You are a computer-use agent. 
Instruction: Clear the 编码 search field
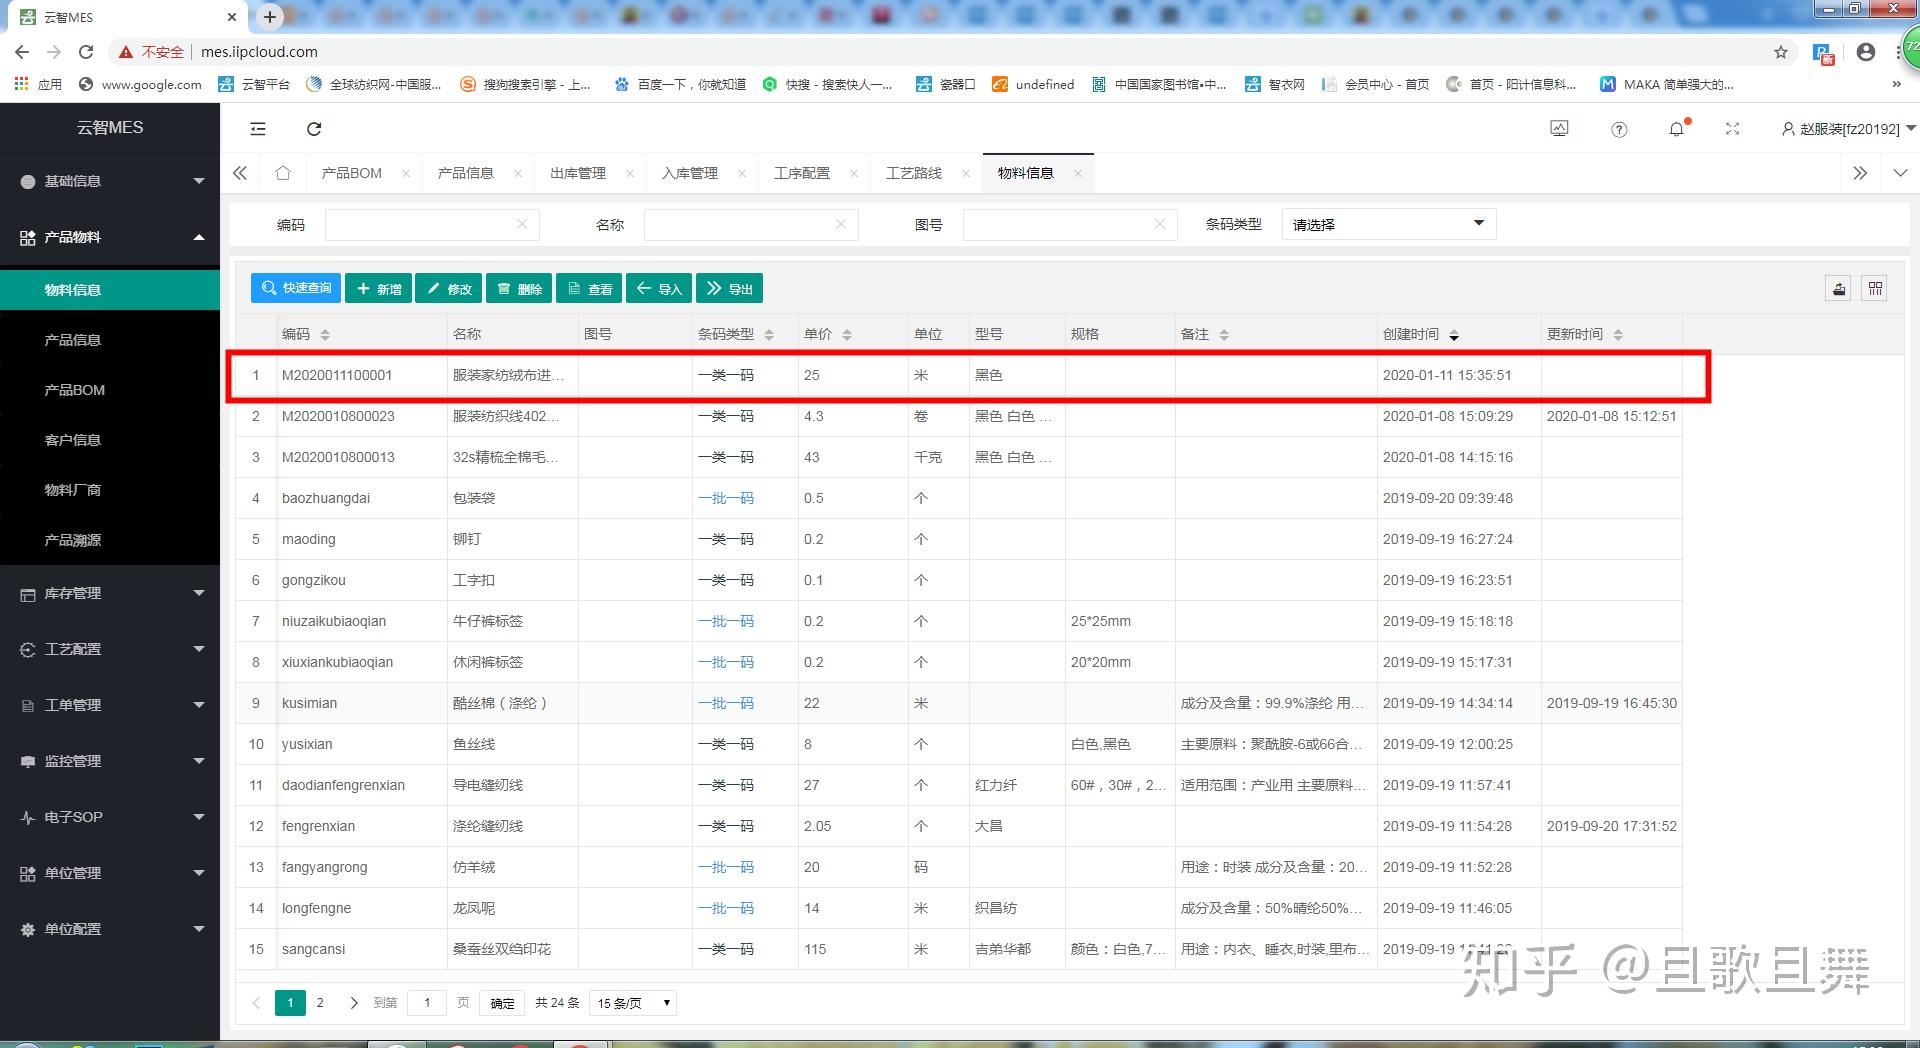tap(522, 224)
